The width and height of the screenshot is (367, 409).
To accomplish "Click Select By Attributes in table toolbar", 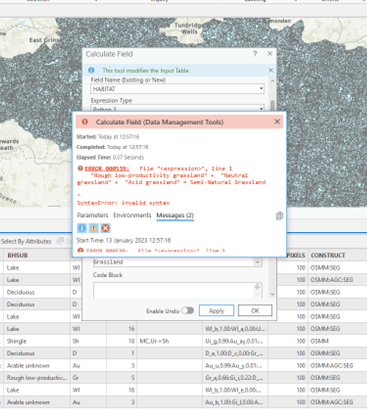I will (26, 241).
